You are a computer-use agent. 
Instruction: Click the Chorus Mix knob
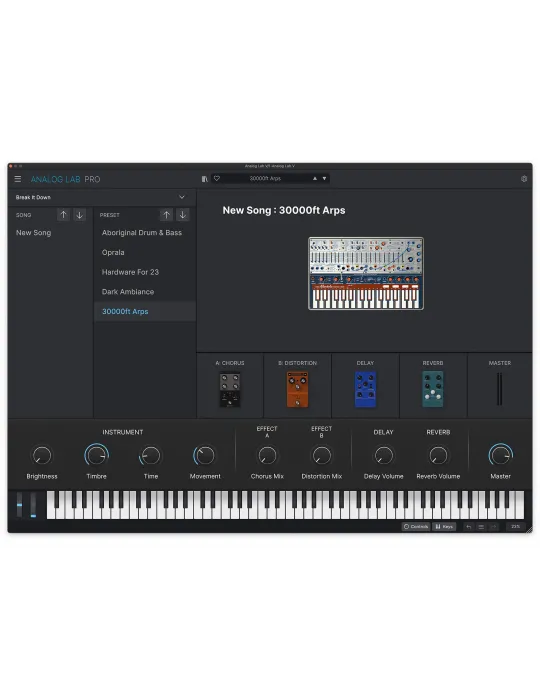coord(267,456)
